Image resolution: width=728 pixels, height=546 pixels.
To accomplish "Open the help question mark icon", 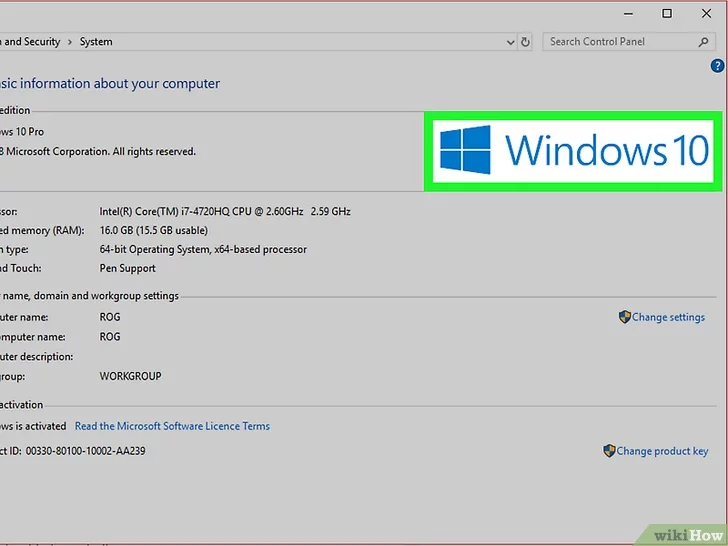I will 717,66.
